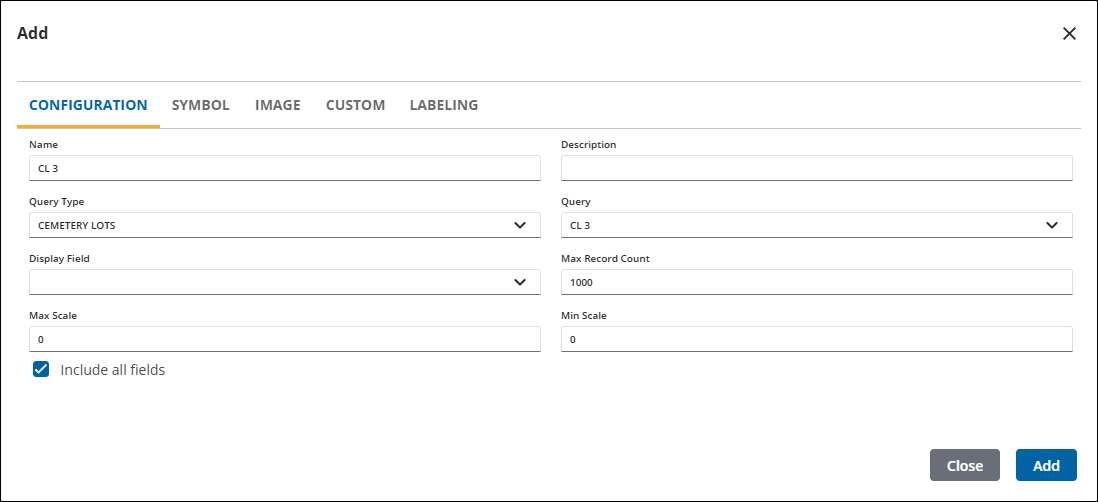Focus the Max Scale input box

click(x=284, y=339)
